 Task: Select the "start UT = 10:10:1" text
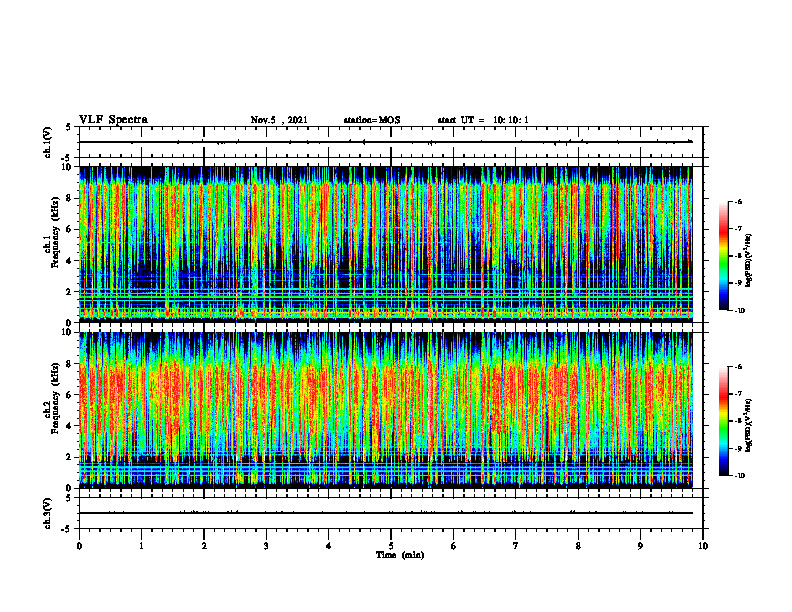click(x=483, y=120)
